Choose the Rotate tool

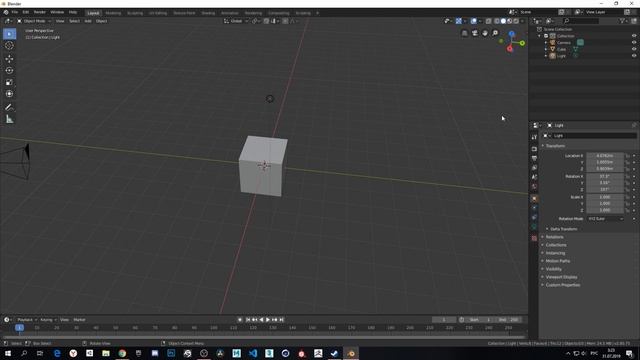pos(9,71)
